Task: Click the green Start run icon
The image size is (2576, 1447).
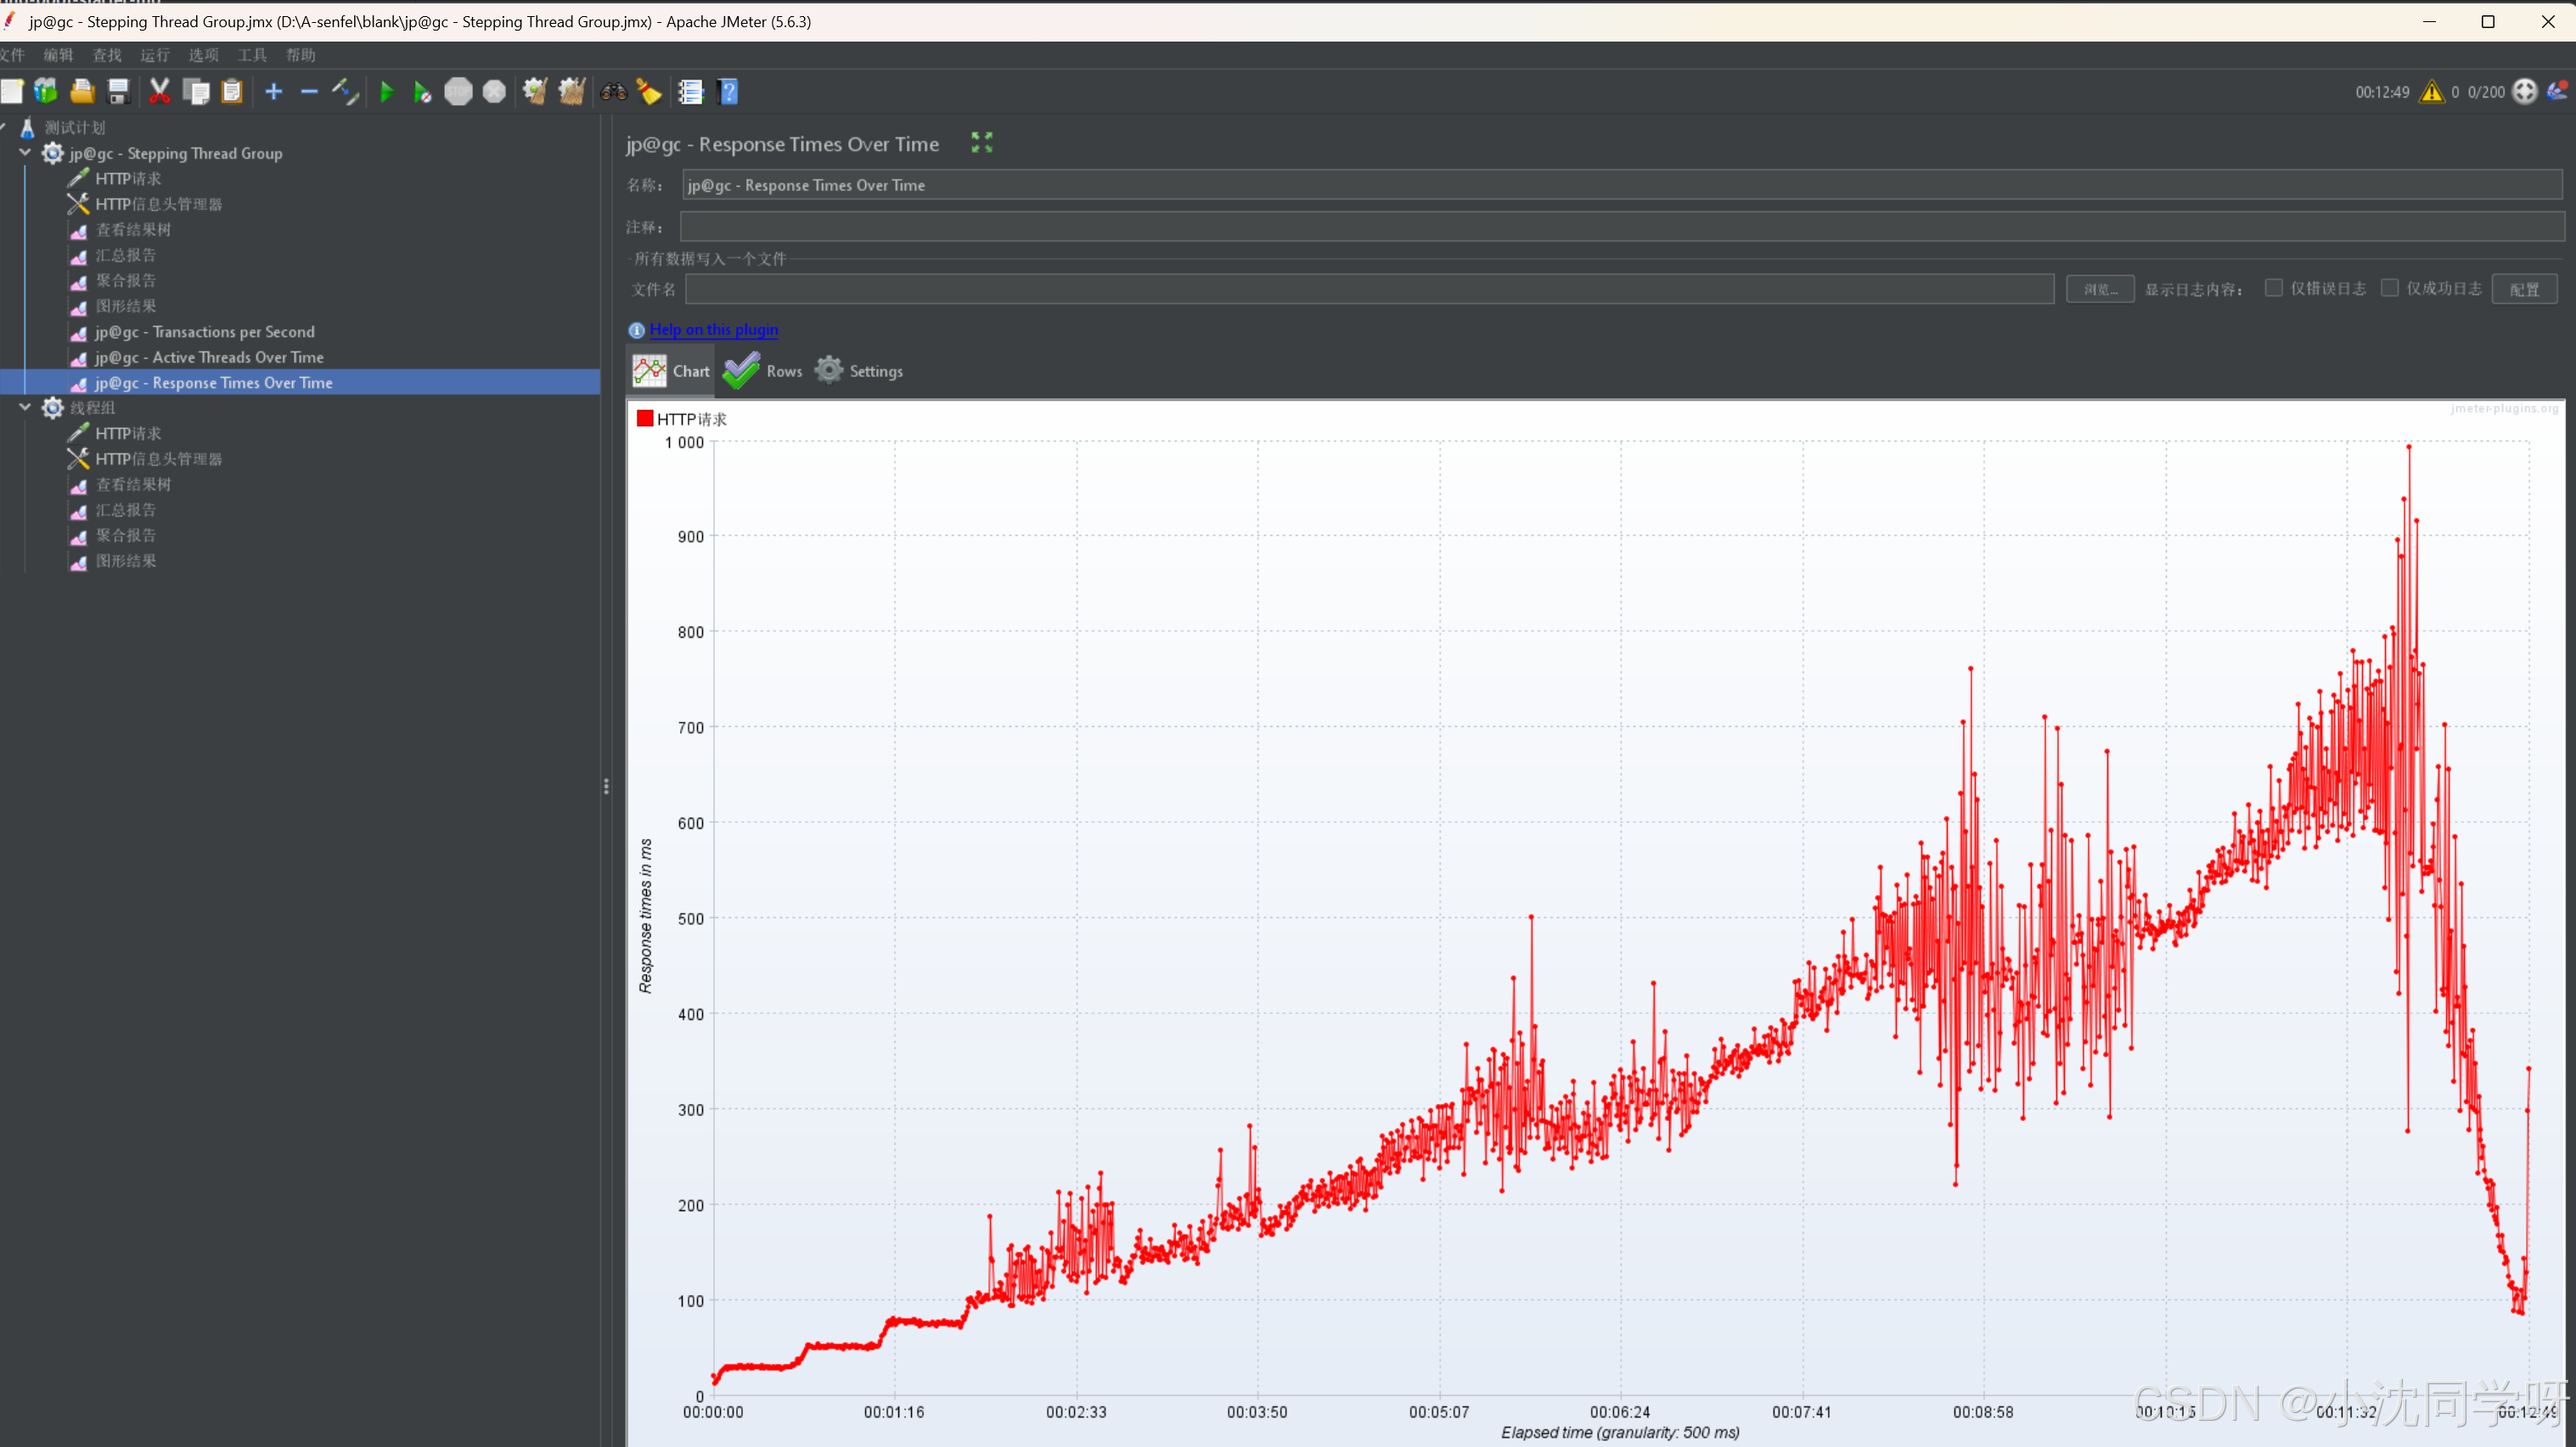Action: tap(386, 92)
